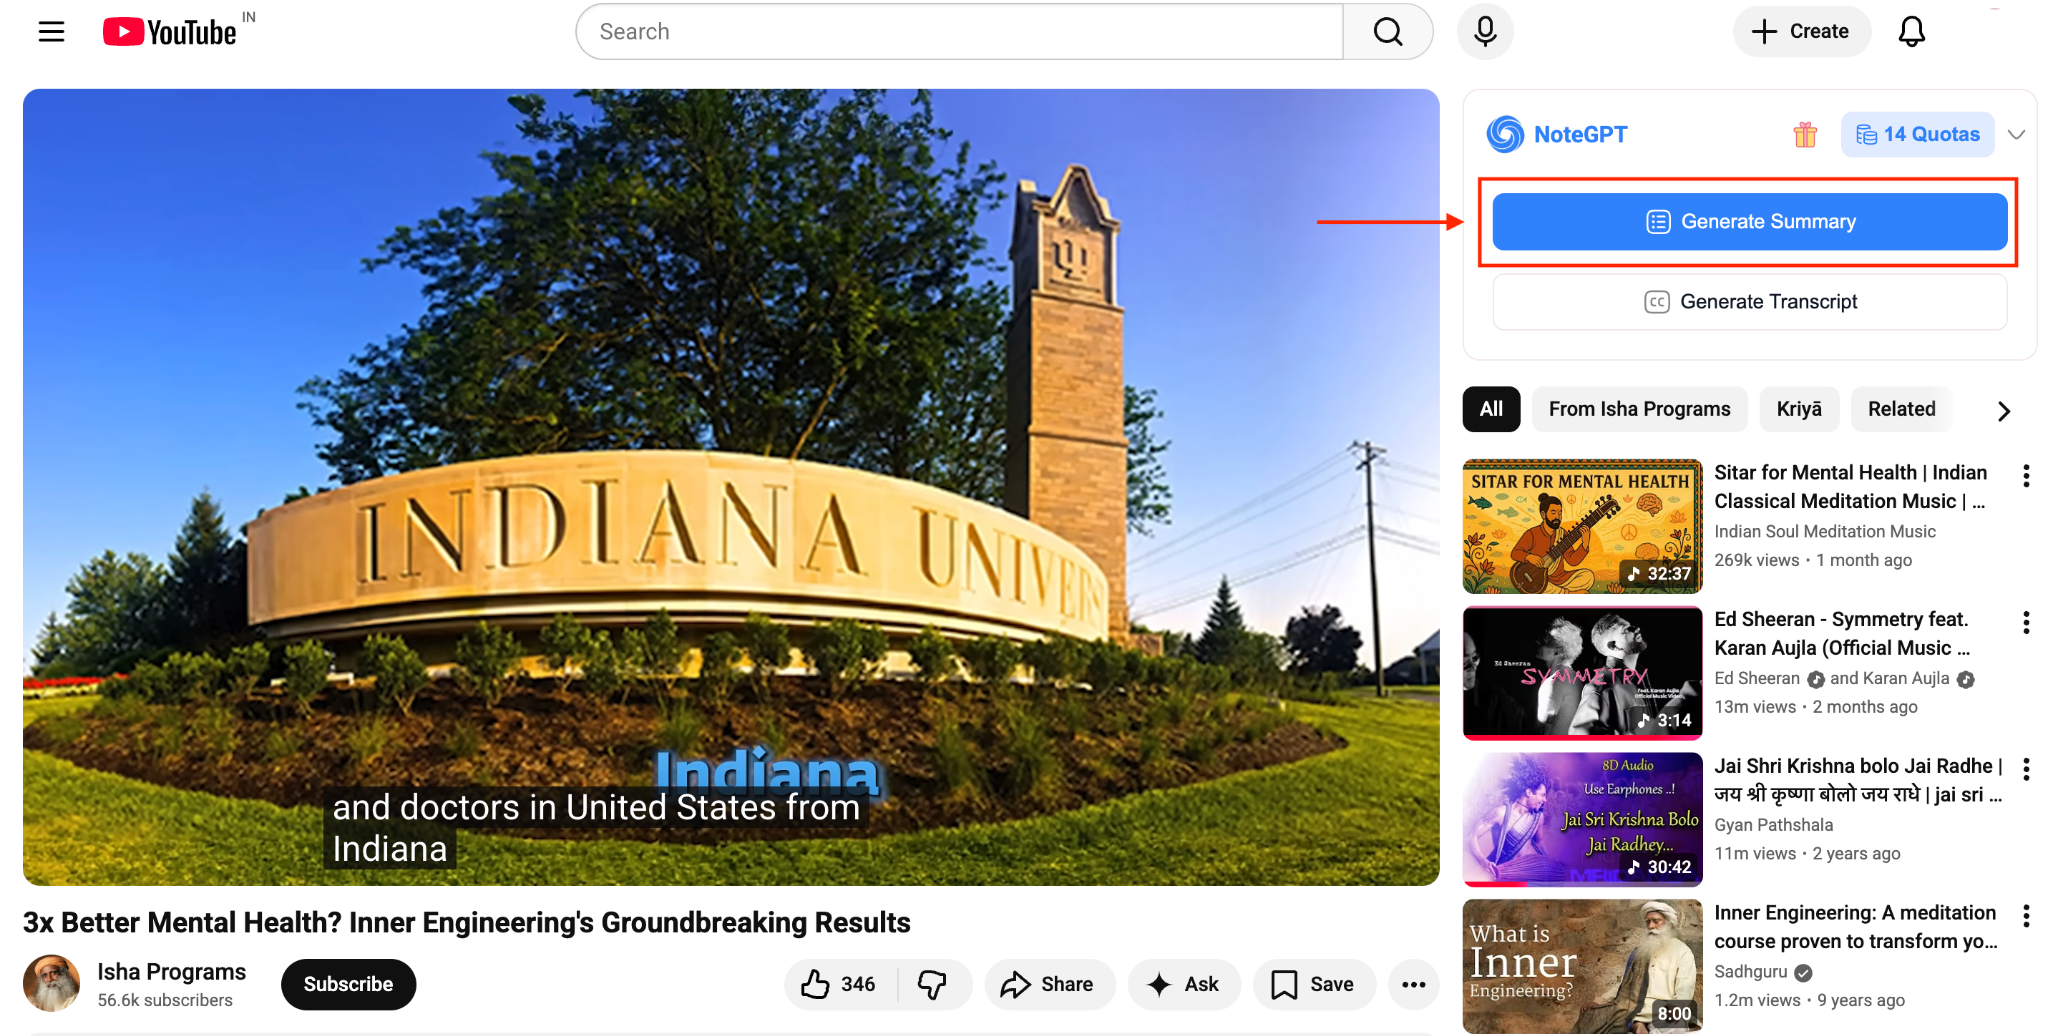Open Sitar for Mental Health thumbnail

coord(1582,527)
